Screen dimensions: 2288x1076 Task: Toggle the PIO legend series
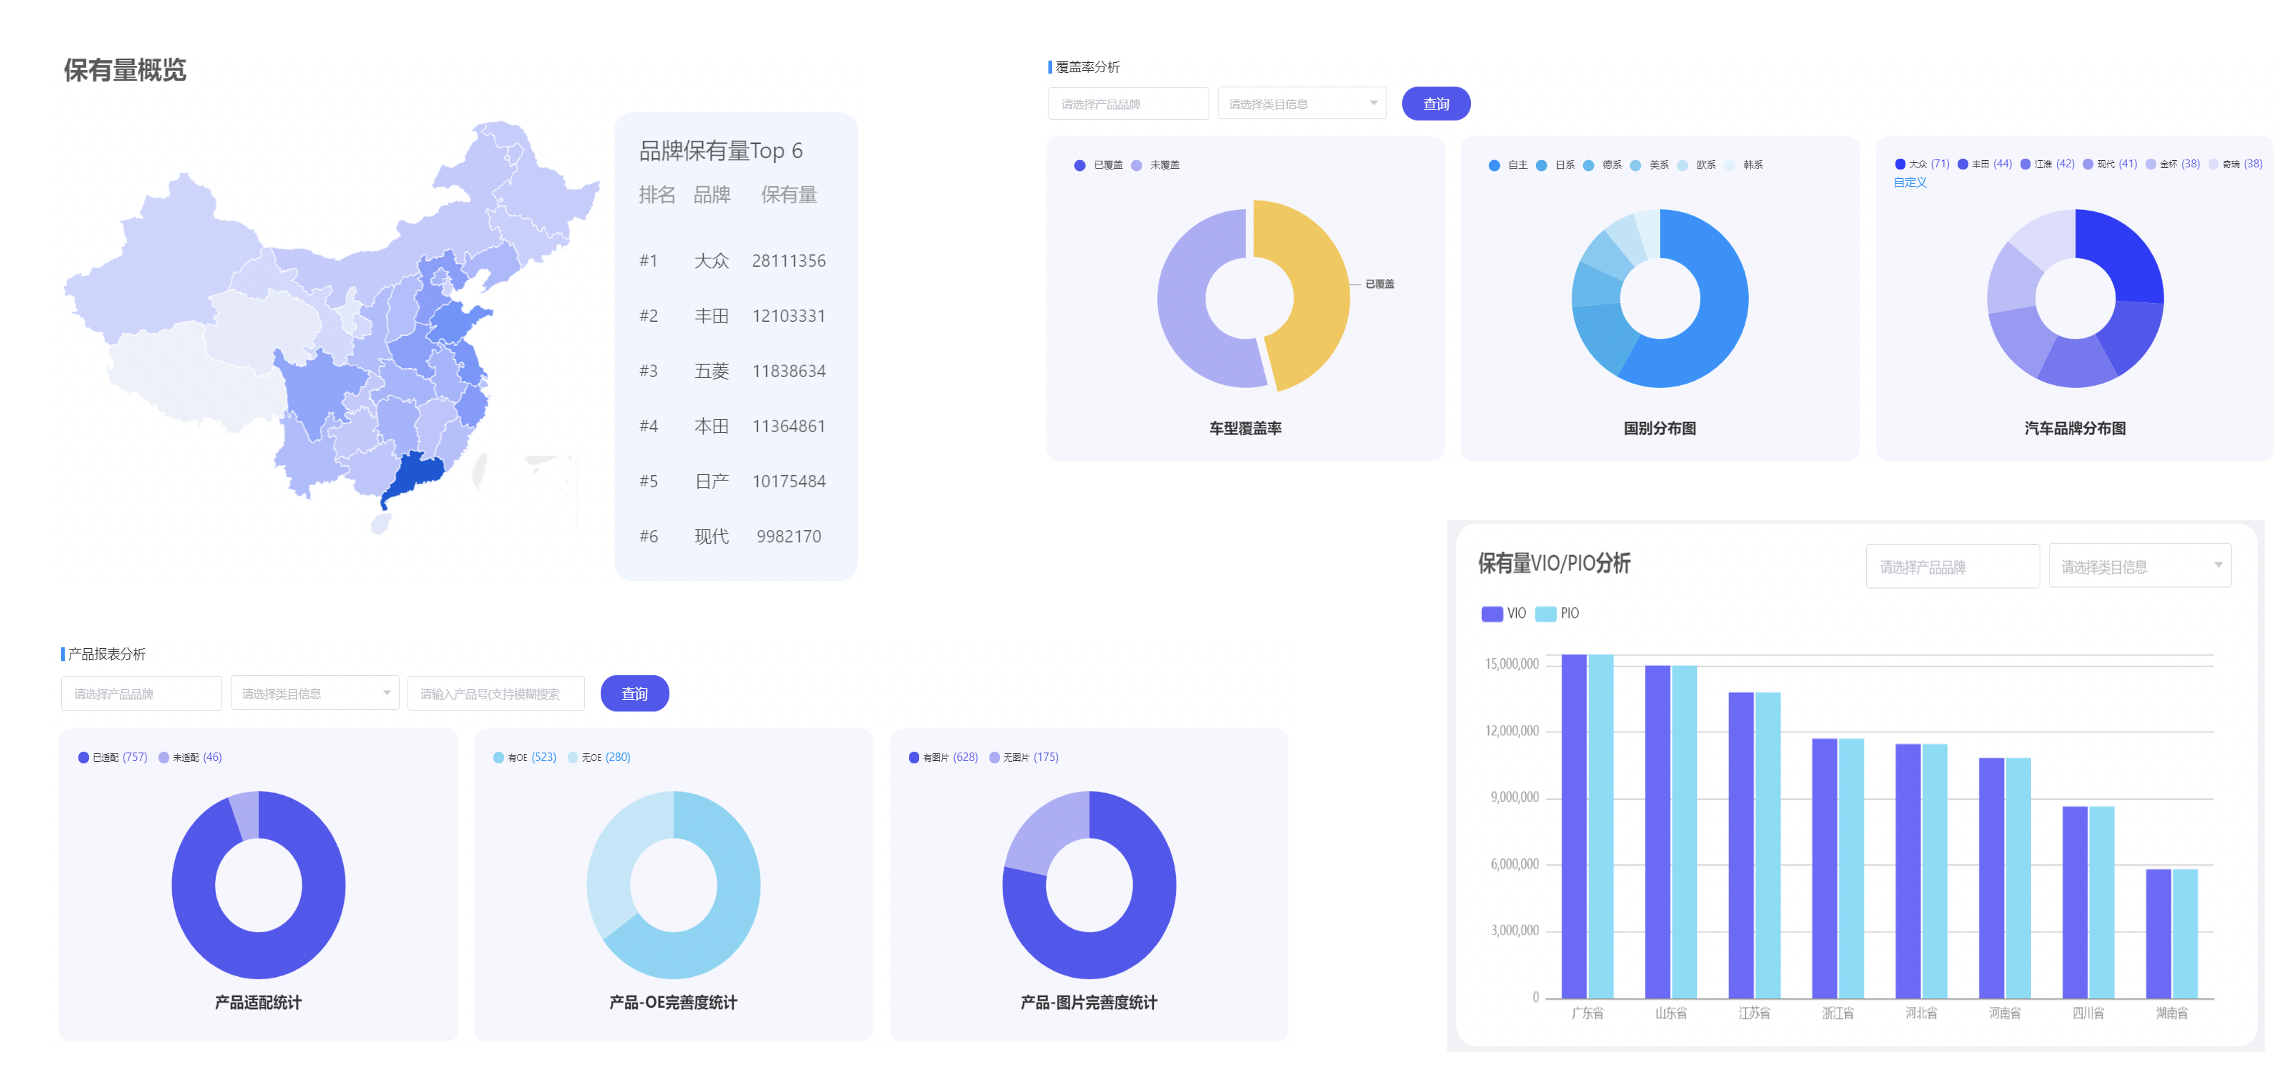point(1558,614)
